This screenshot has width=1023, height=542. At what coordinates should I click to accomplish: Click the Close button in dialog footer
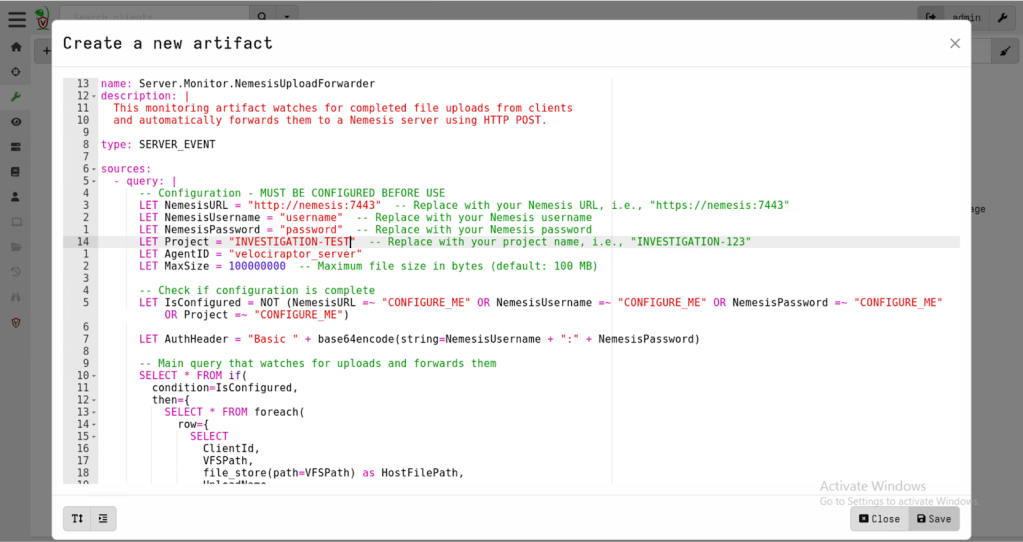click(x=879, y=518)
